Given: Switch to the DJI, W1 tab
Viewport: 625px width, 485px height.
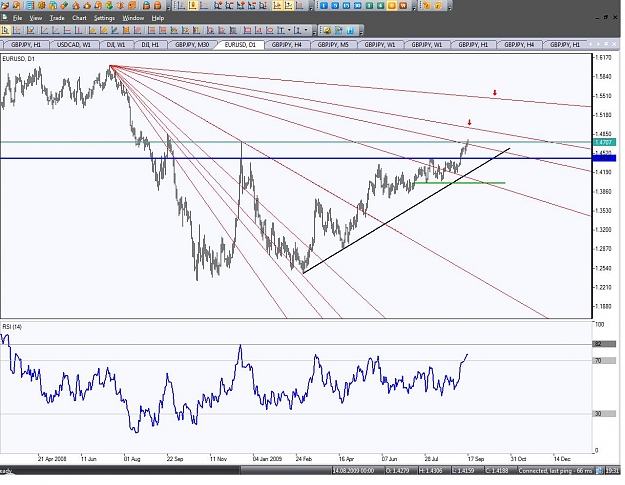Looking at the screenshot, I should click(116, 45).
